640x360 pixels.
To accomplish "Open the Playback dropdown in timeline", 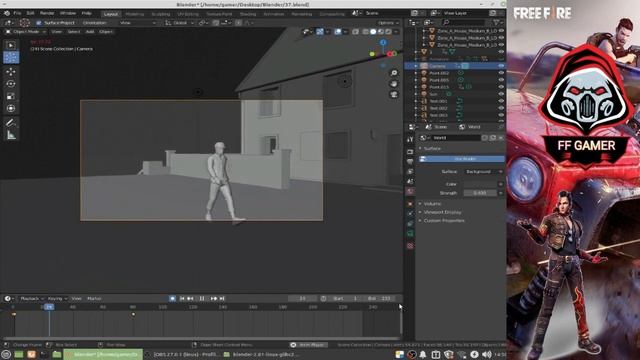I will click(31, 299).
